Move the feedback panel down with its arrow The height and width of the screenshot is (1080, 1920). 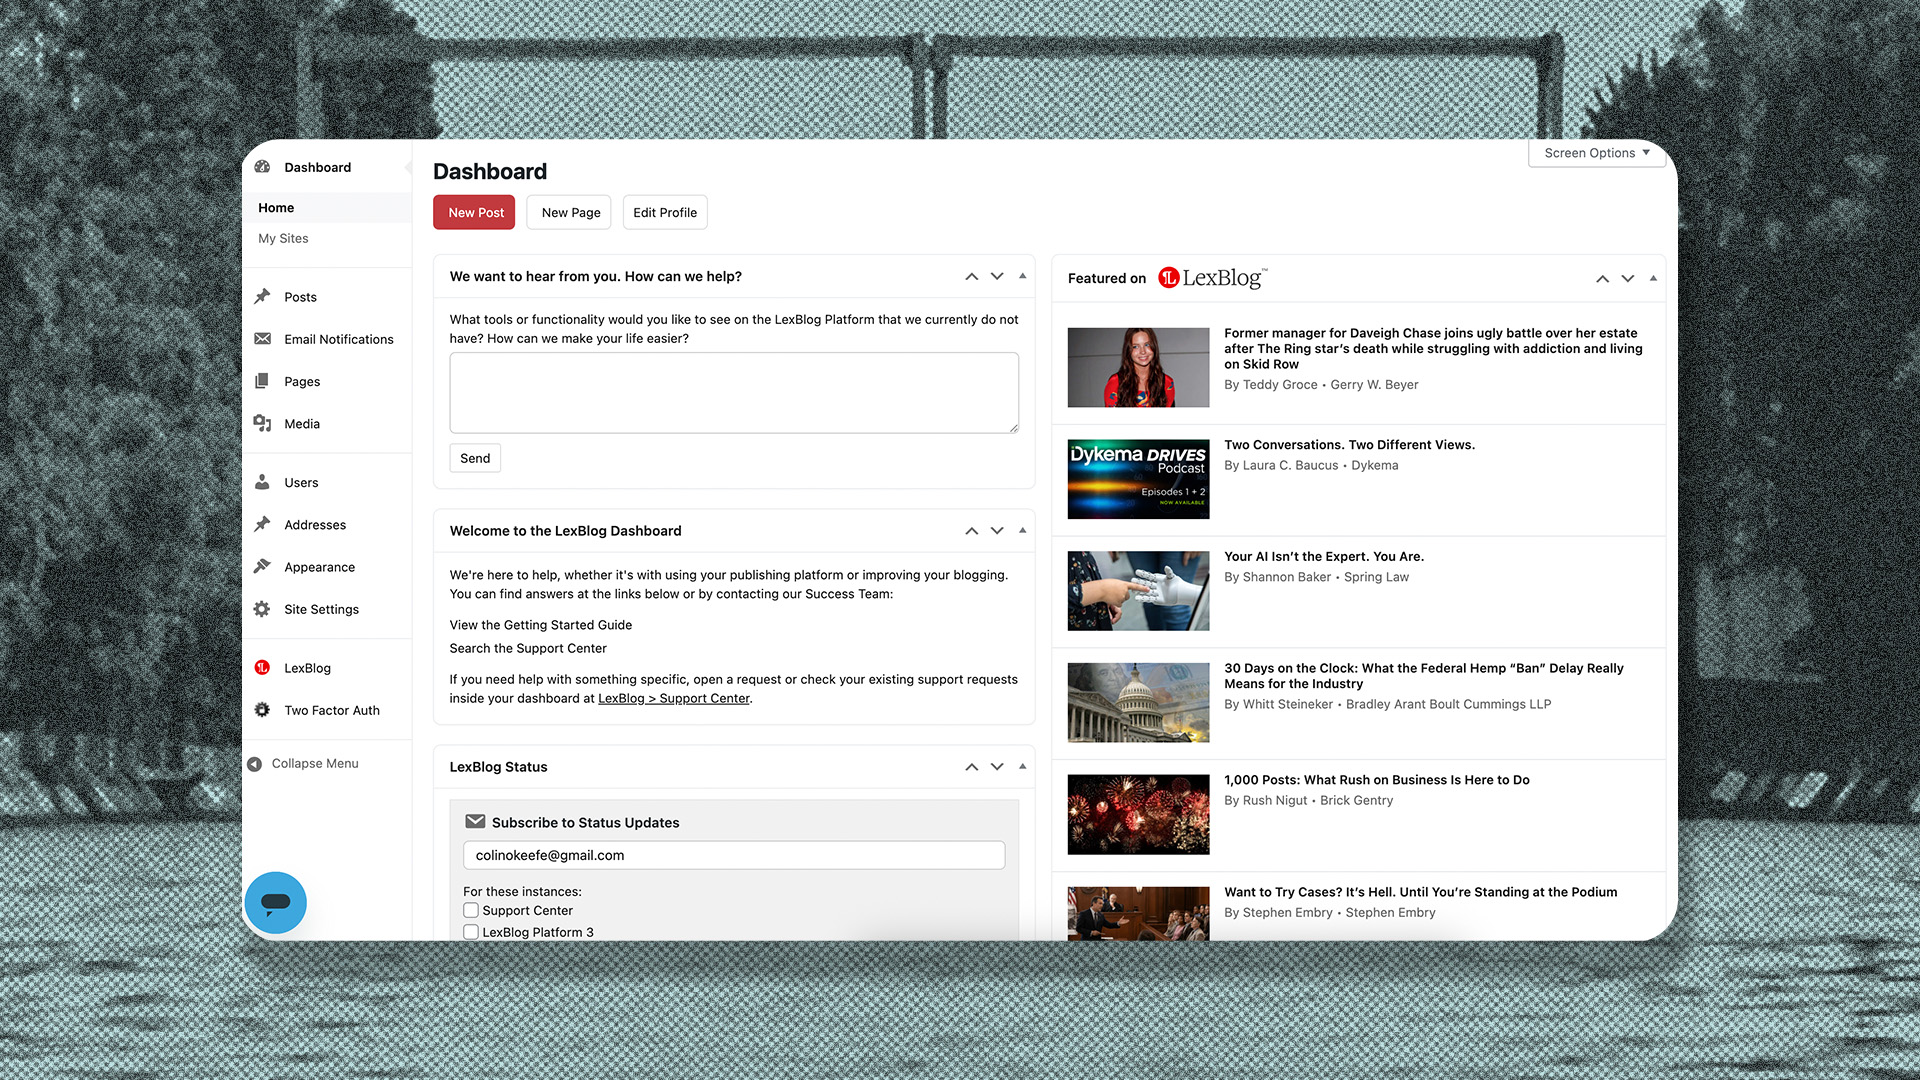[997, 276]
